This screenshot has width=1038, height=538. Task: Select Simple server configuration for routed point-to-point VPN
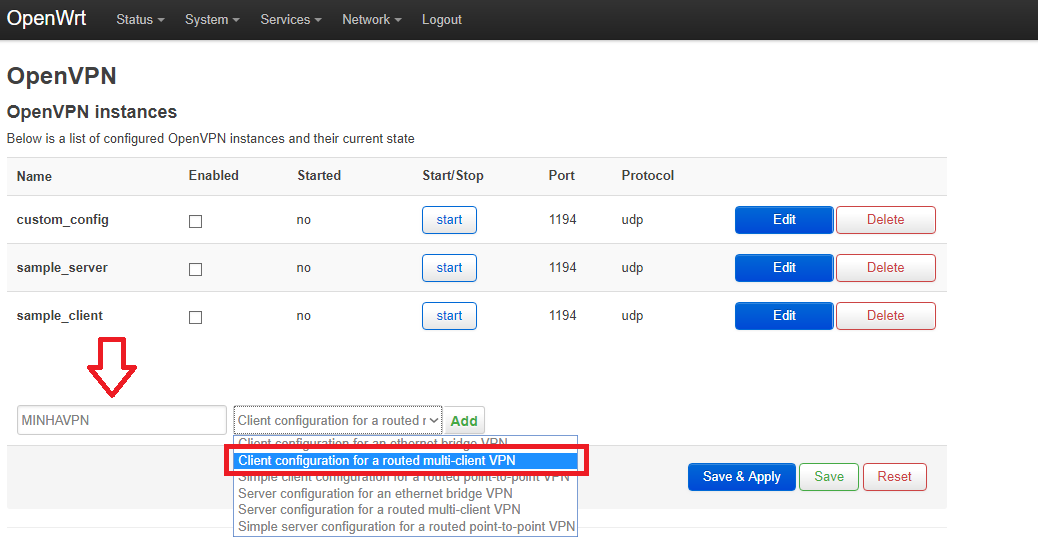pyautogui.click(x=406, y=527)
